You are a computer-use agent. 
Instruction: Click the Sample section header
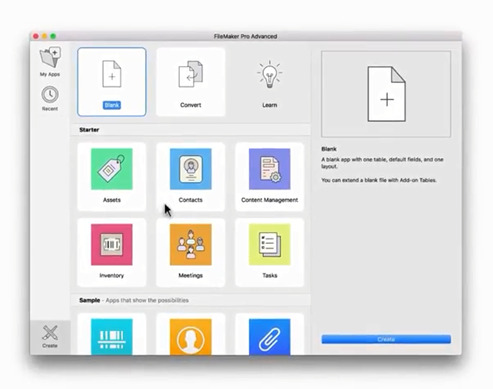[191, 300]
